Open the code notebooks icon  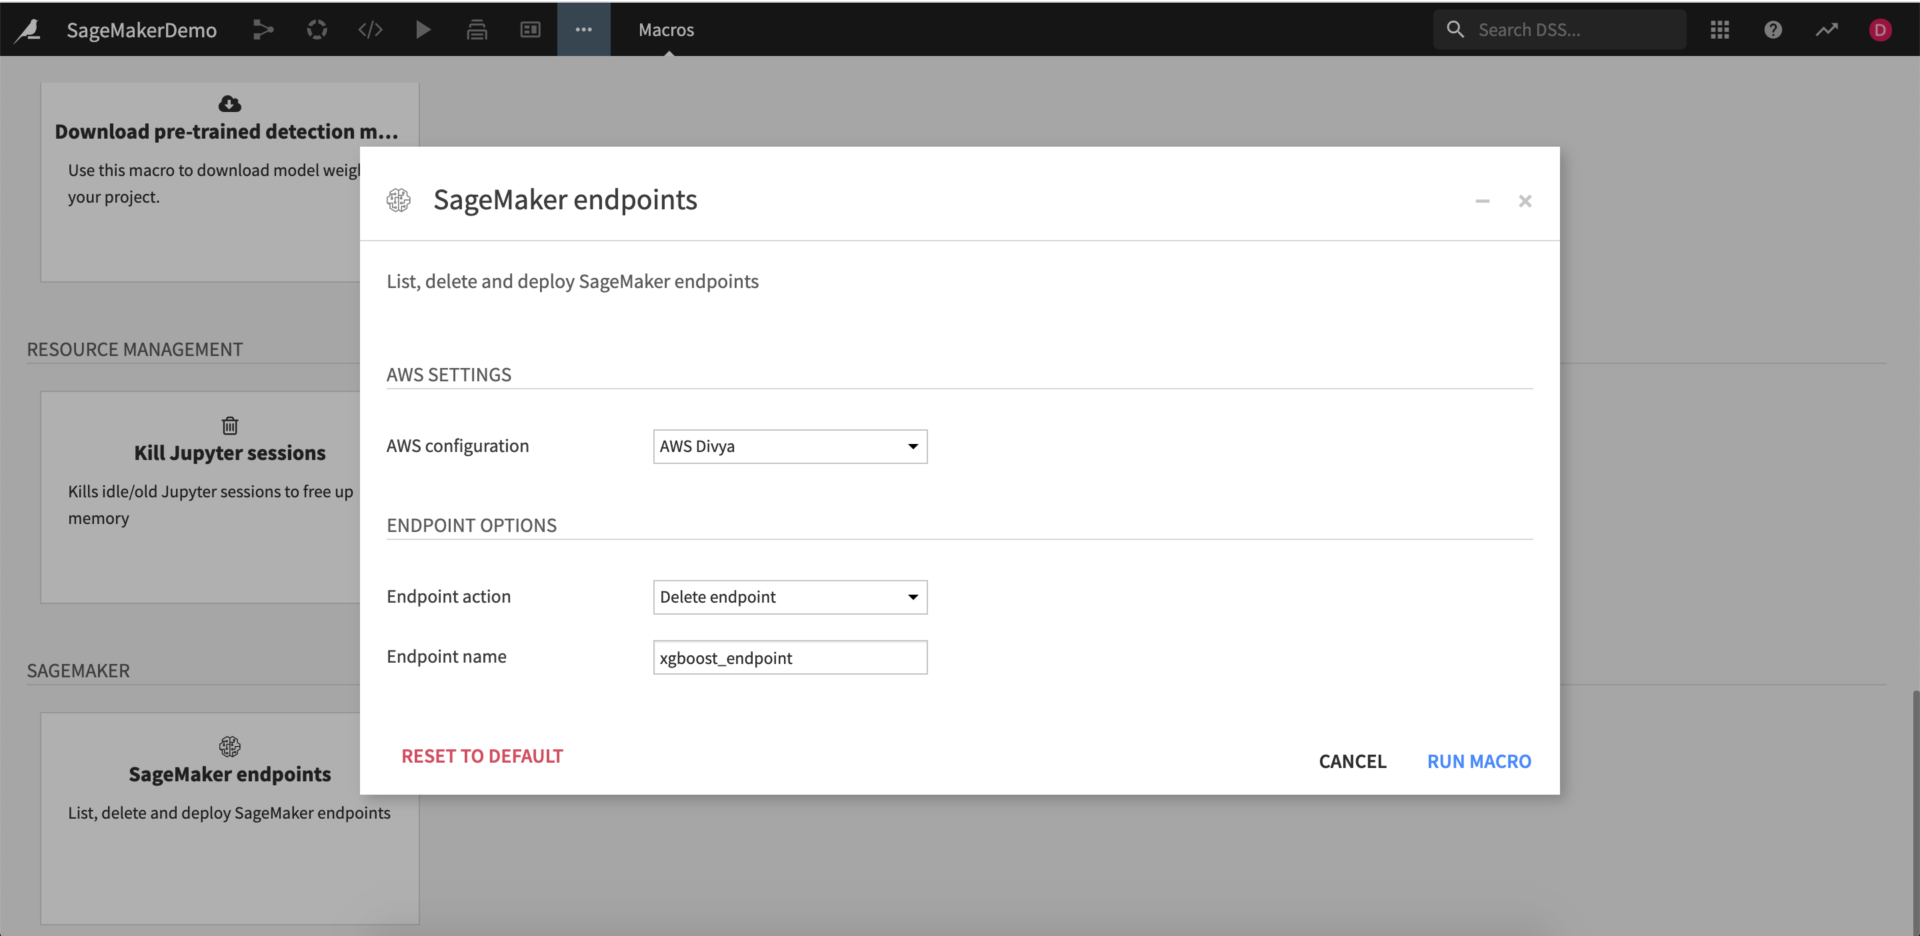[x=370, y=29]
